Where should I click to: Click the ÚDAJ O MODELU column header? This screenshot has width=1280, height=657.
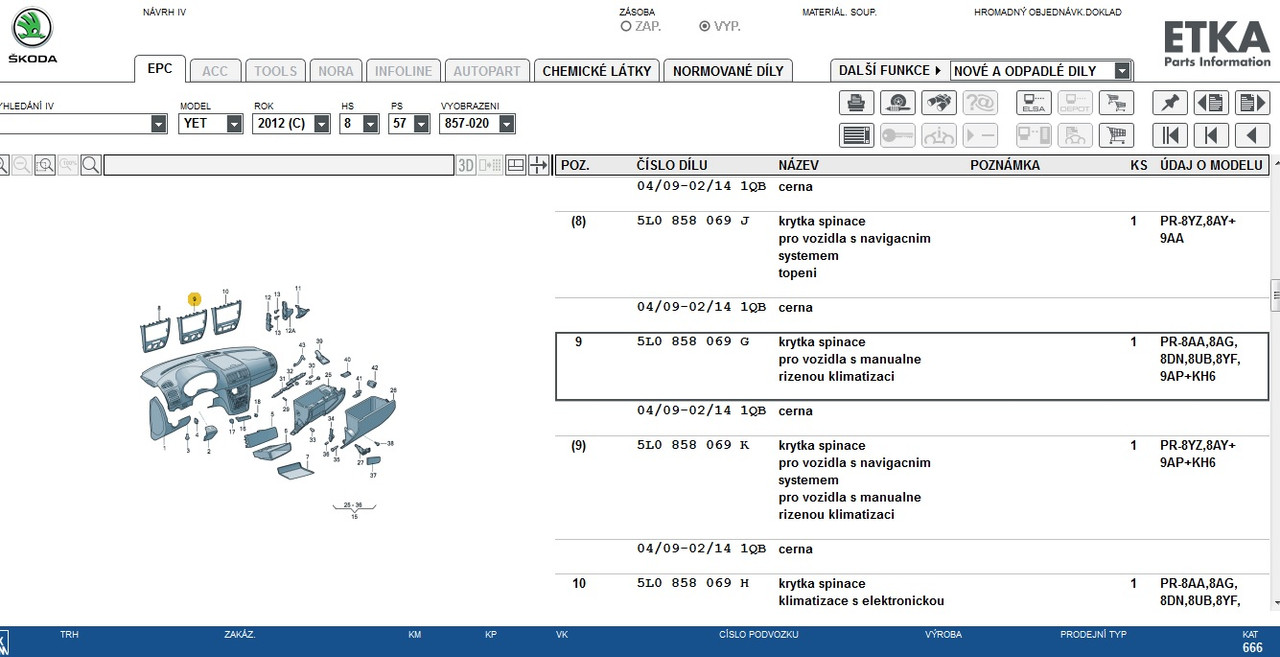pyautogui.click(x=1211, y=165)
